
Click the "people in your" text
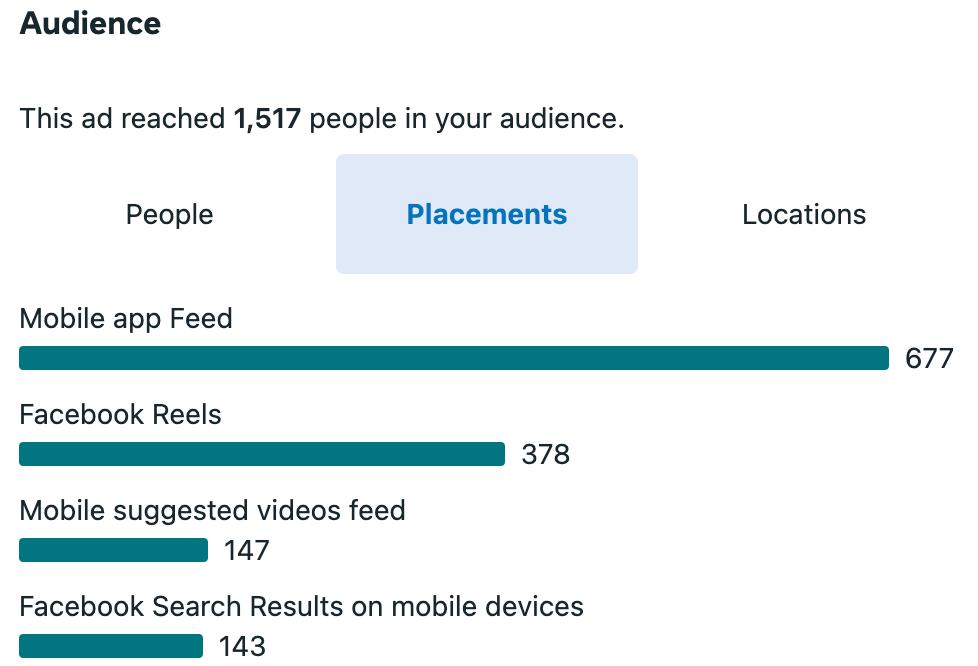[x=400, y=119]
